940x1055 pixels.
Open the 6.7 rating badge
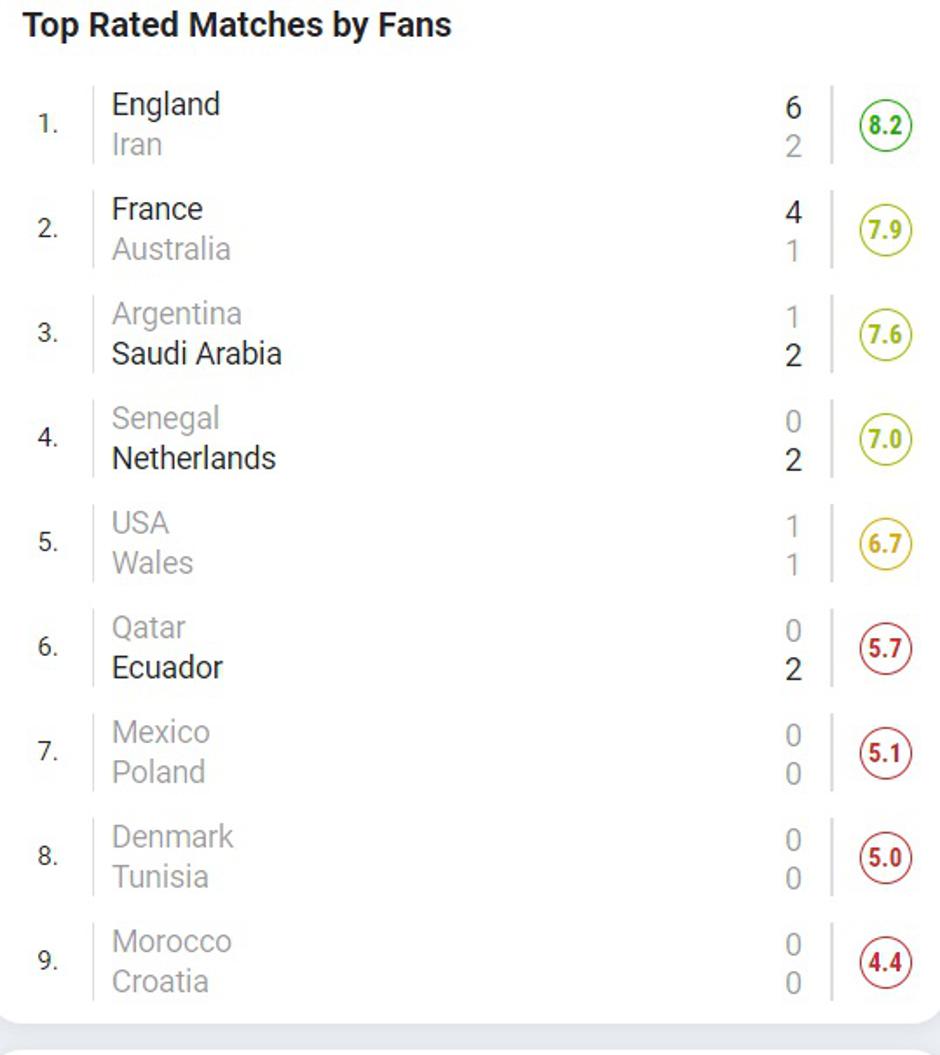pos(885,544)
